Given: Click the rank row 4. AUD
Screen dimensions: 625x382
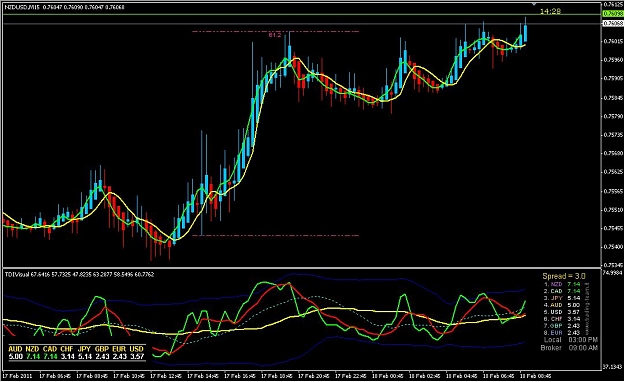Looking at the screenshot, I should pyautogui.click(x=562, y=305).
